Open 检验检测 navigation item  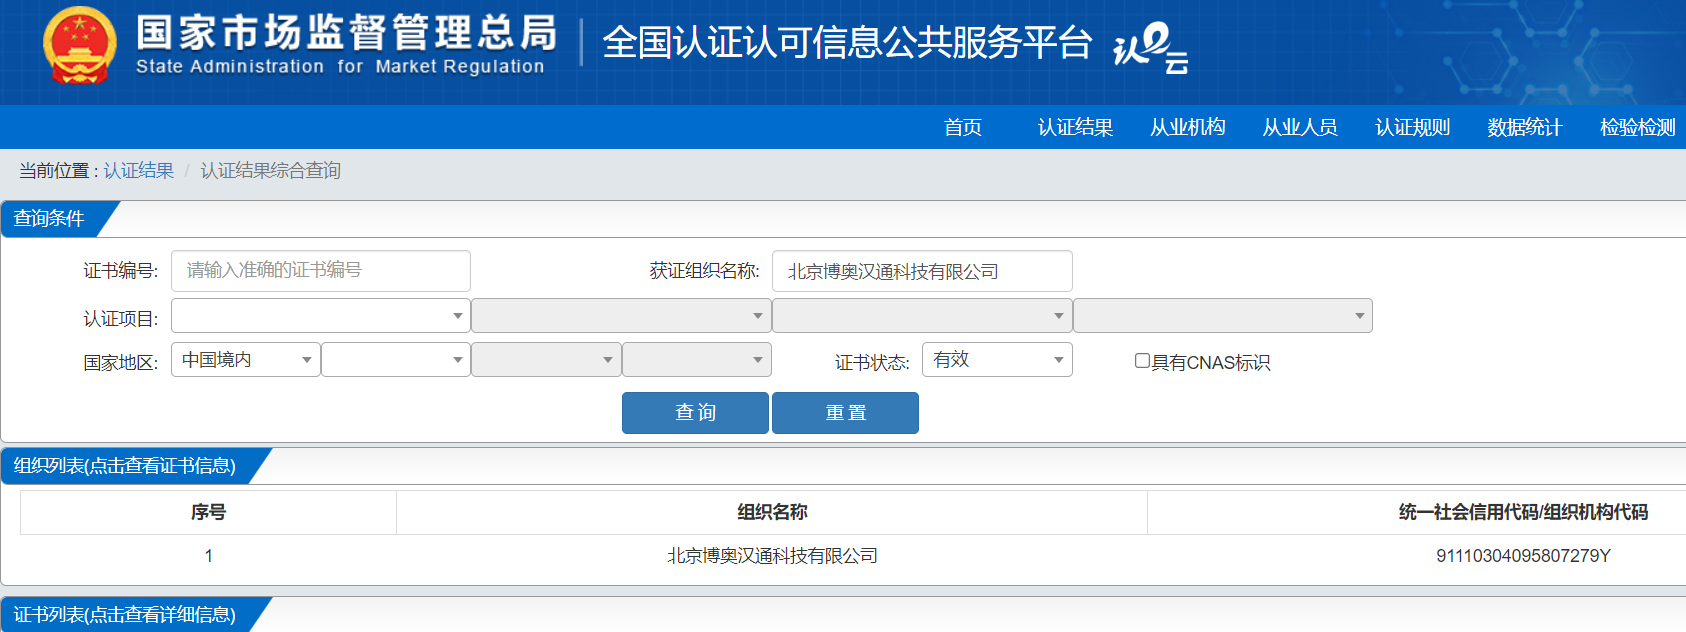click(1637, 127)
